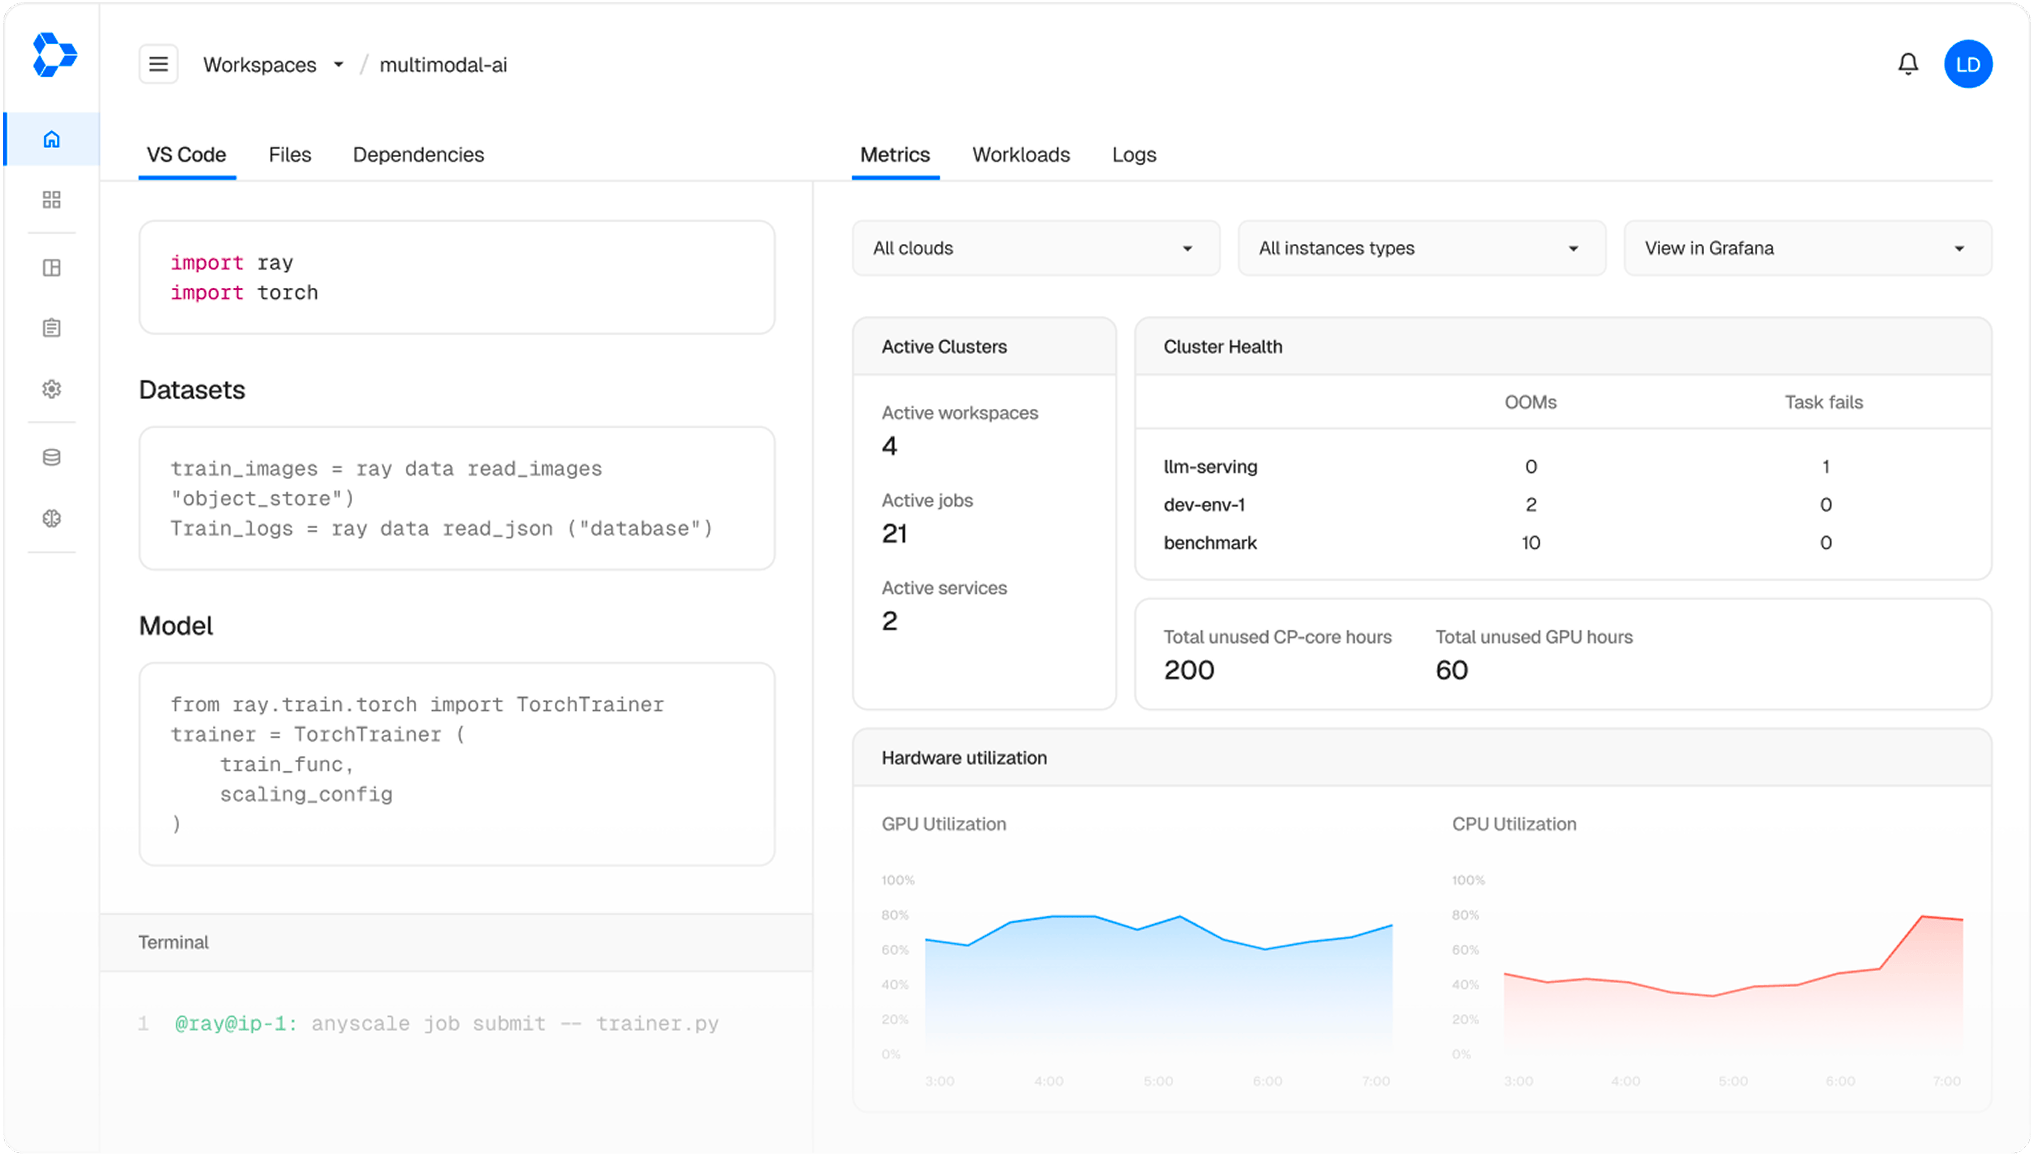The image size is (2034, 1155).
Task: Open the clipboard jobs icon in sidebar
Action: 52,328
